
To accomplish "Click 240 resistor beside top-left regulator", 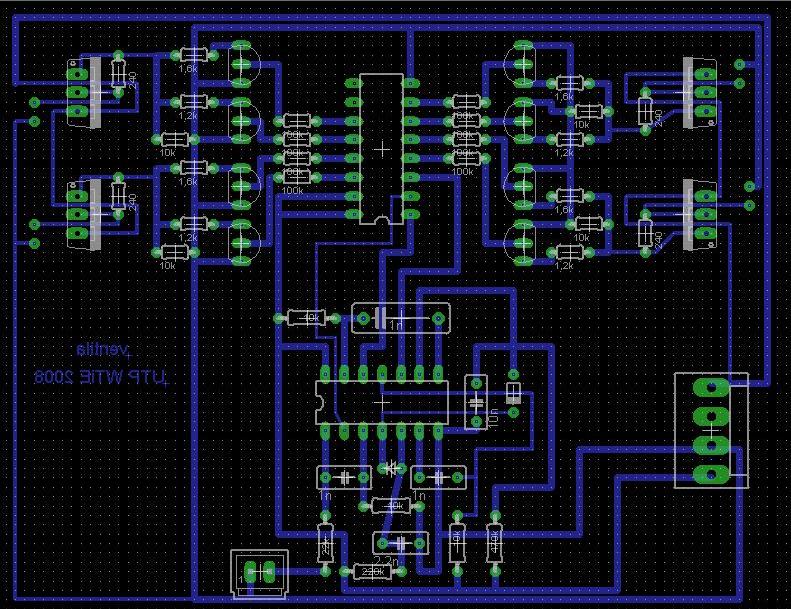I will pyautogui.click(x=118, y=74).
